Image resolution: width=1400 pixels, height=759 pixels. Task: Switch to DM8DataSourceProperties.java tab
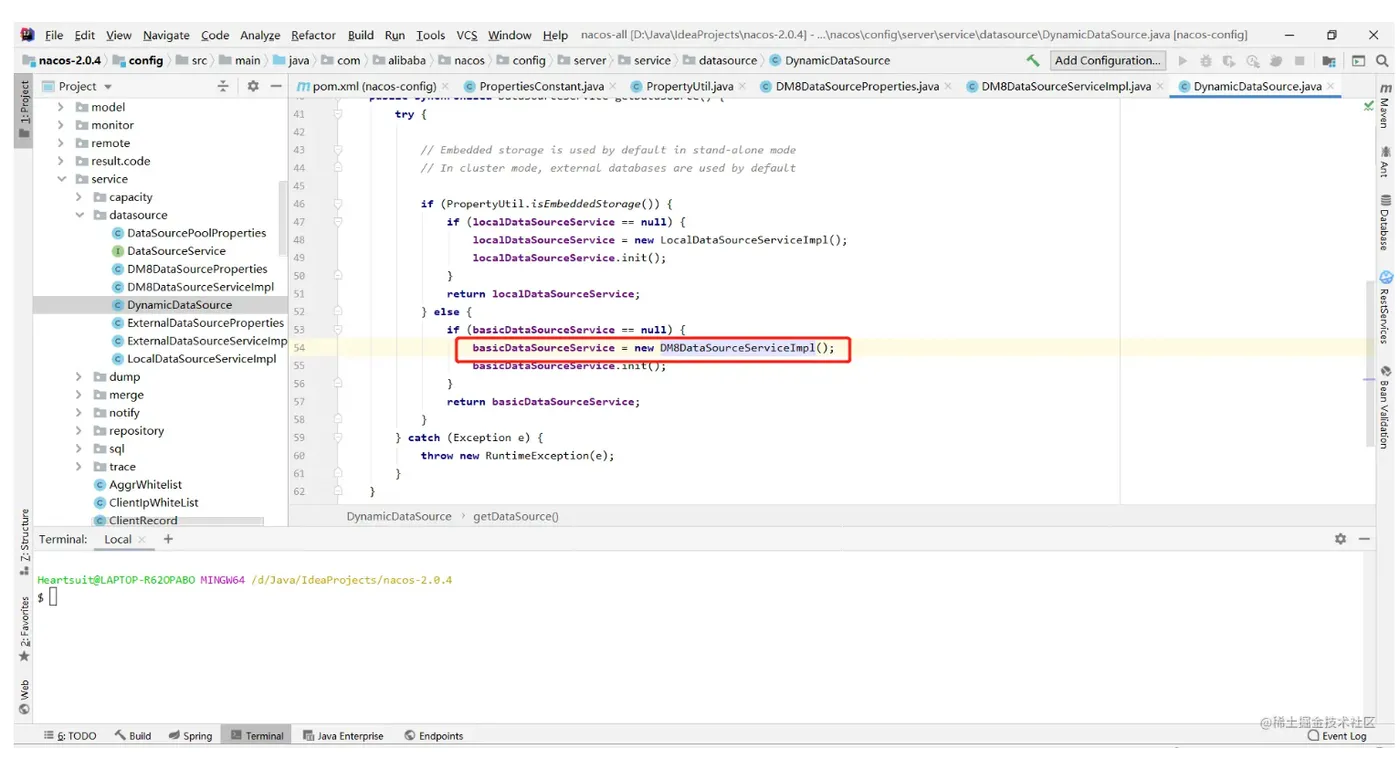click(x=857, y=87)
